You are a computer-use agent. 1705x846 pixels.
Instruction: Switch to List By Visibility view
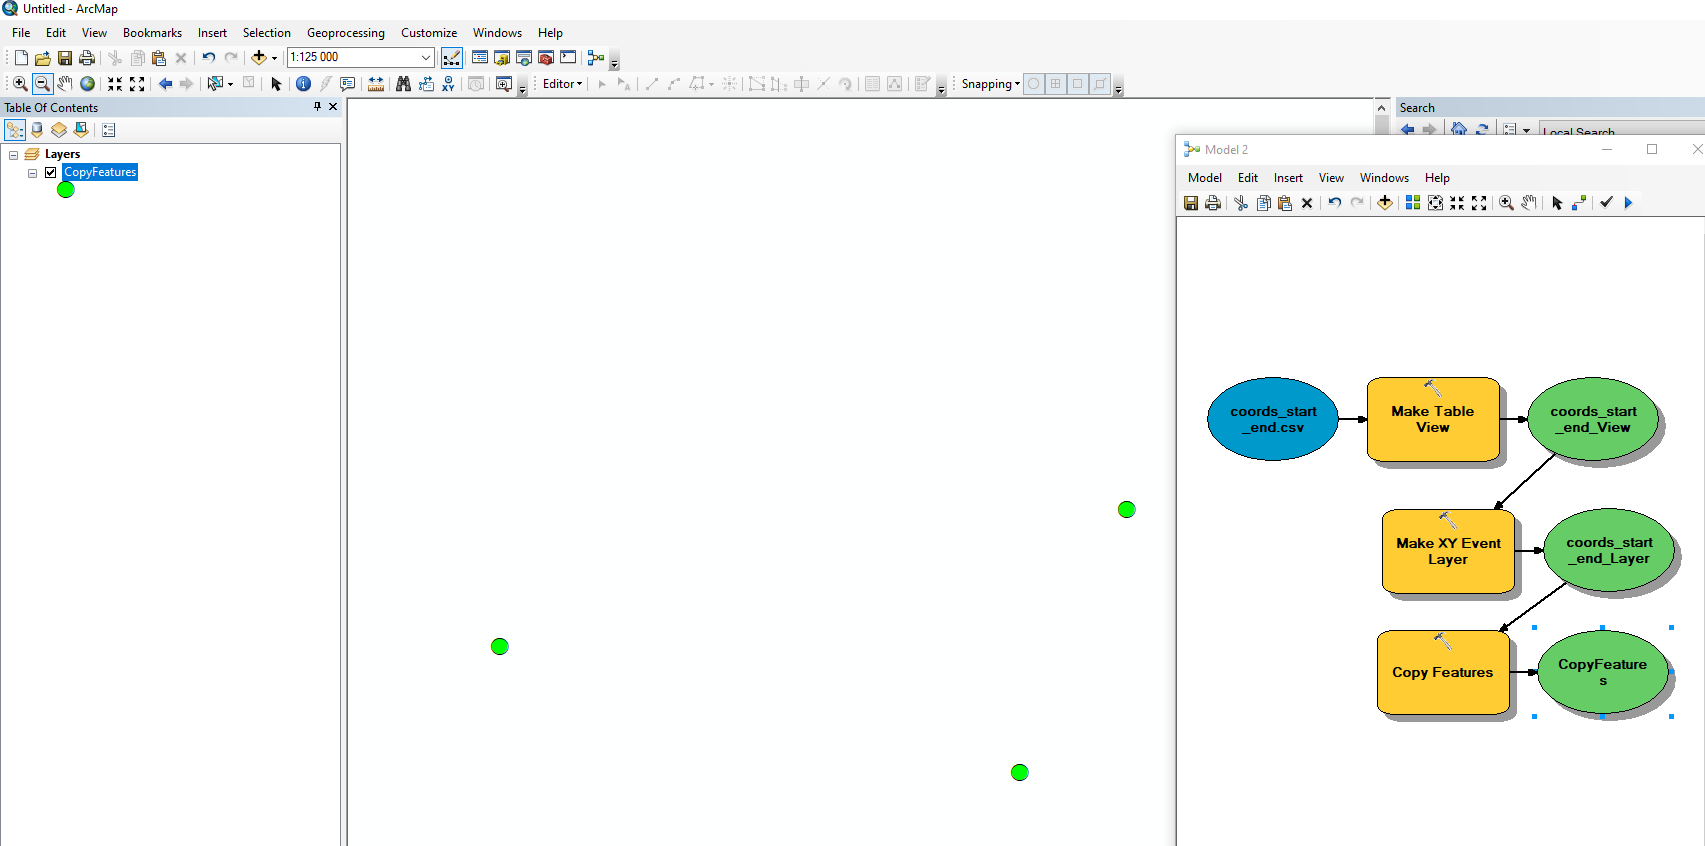tap(59, 130)
